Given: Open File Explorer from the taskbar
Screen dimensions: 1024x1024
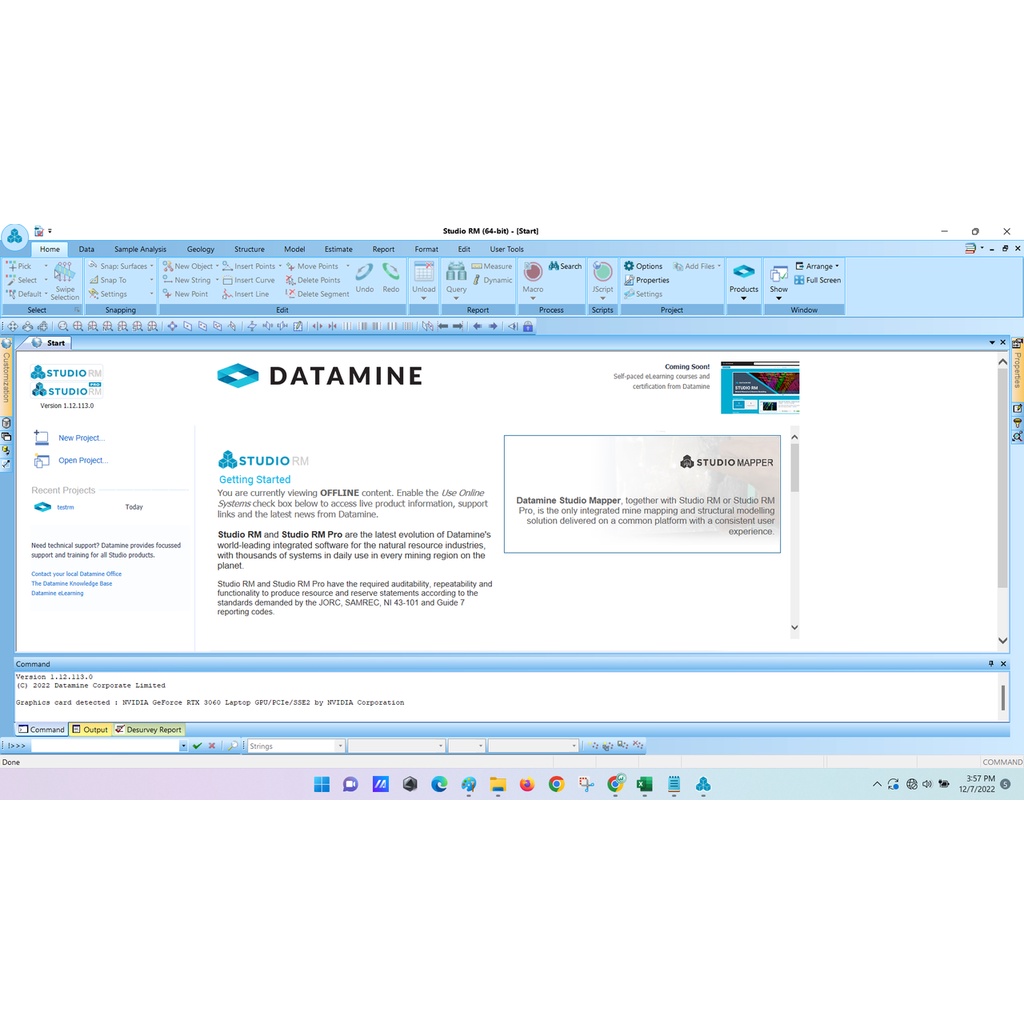Looking at the screenshot, I should coord(498,784).
